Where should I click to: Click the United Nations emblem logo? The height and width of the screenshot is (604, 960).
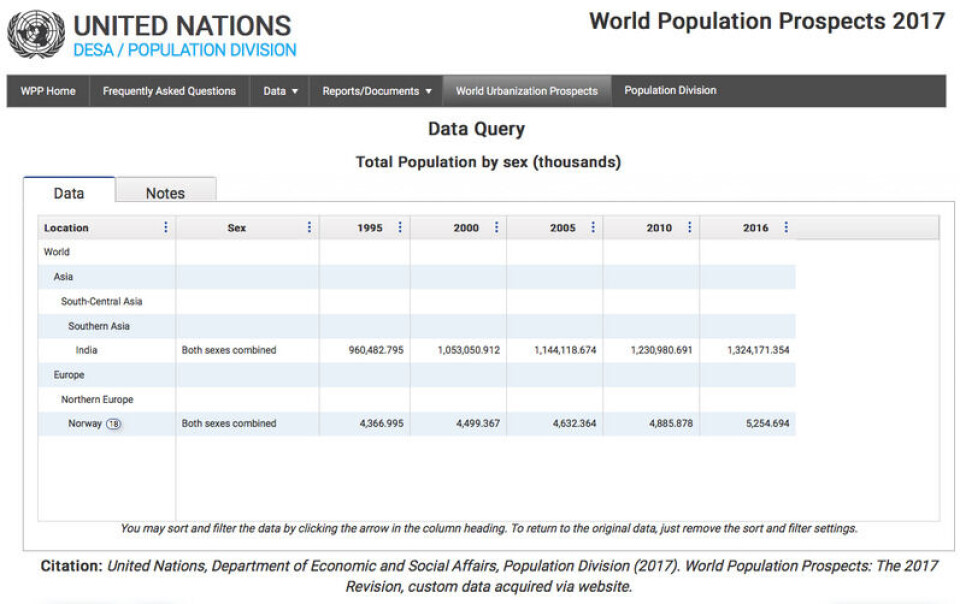[35, 34]
